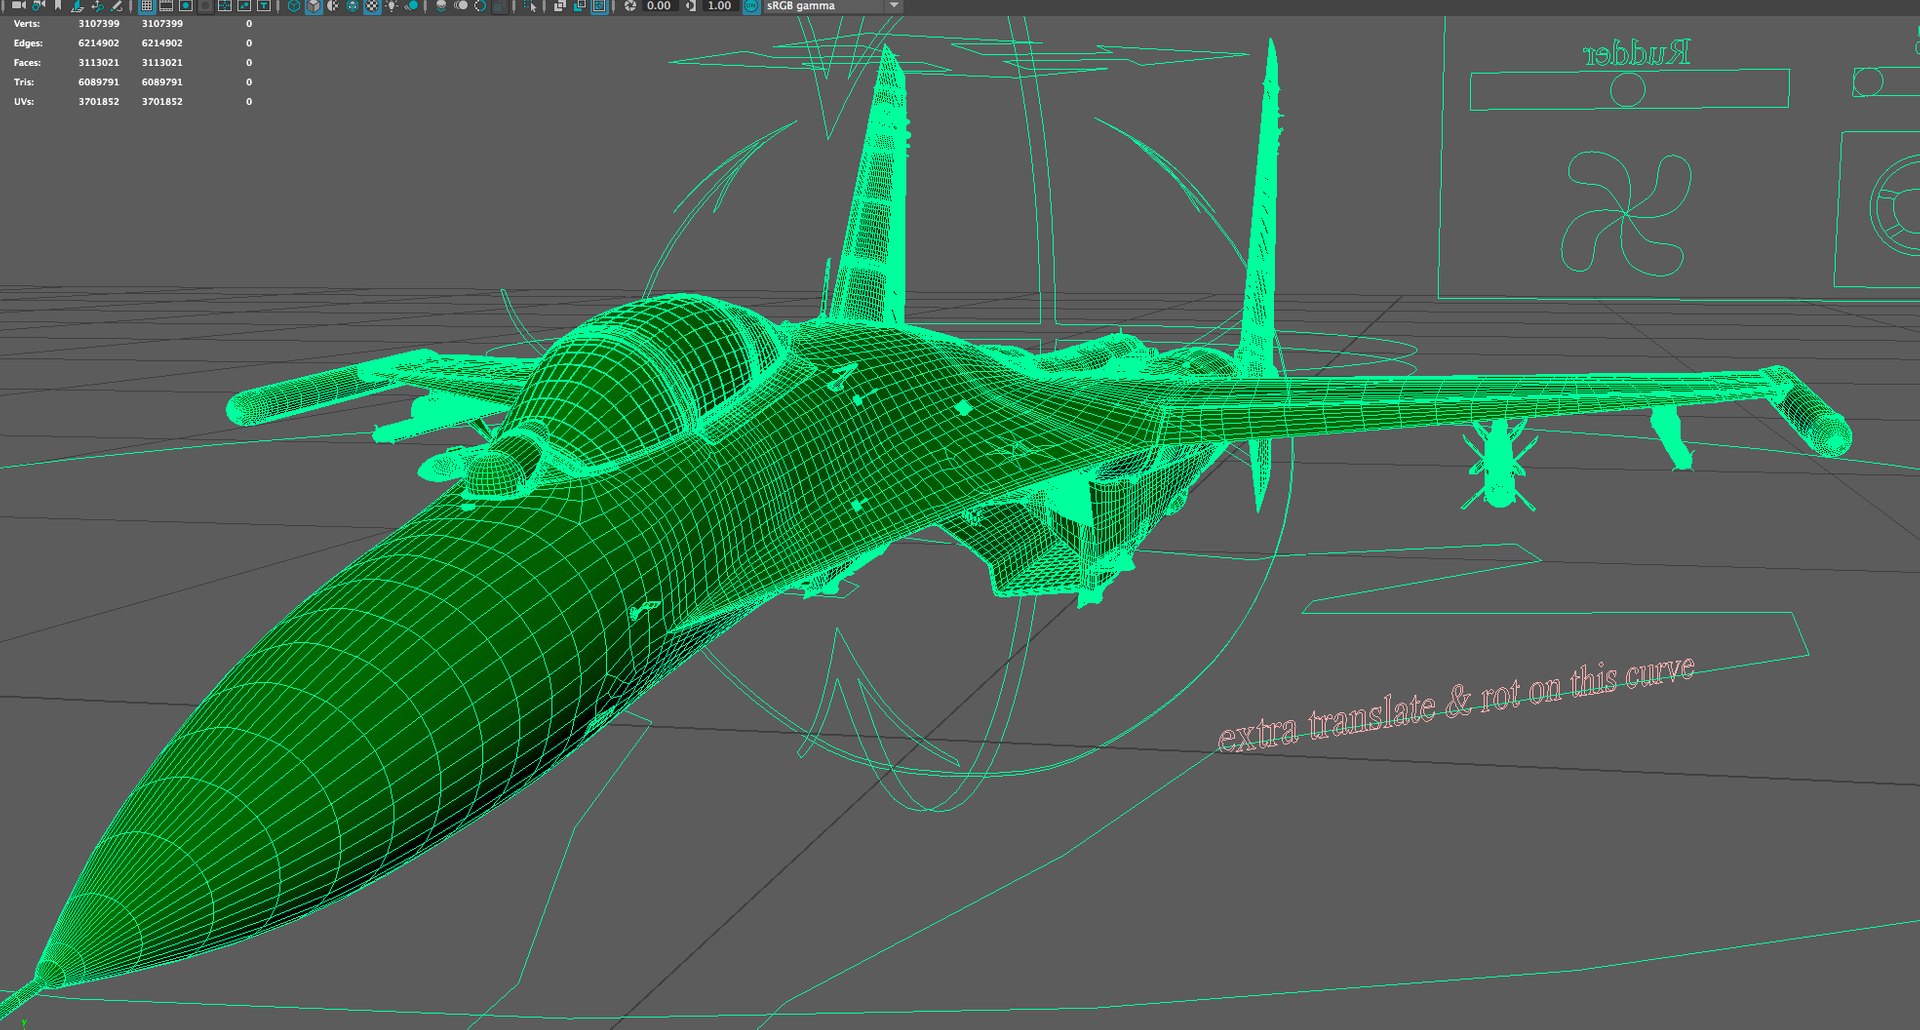Click the Safe Title icon
This screenshot has height=1030, width=1920.
263,6
